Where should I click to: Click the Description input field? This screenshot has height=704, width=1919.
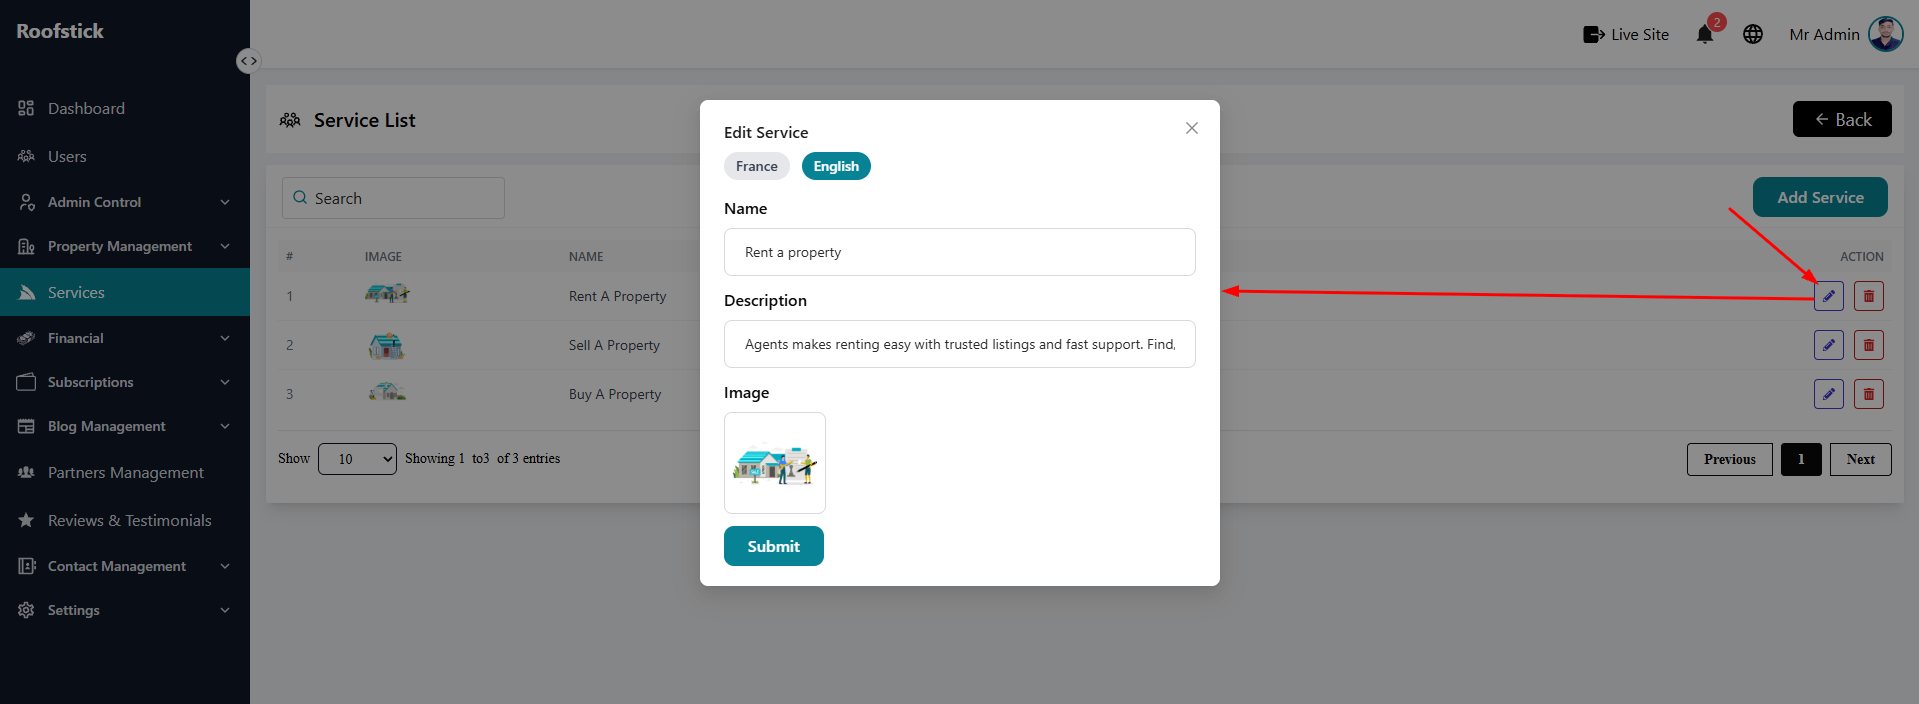(960, 344)
